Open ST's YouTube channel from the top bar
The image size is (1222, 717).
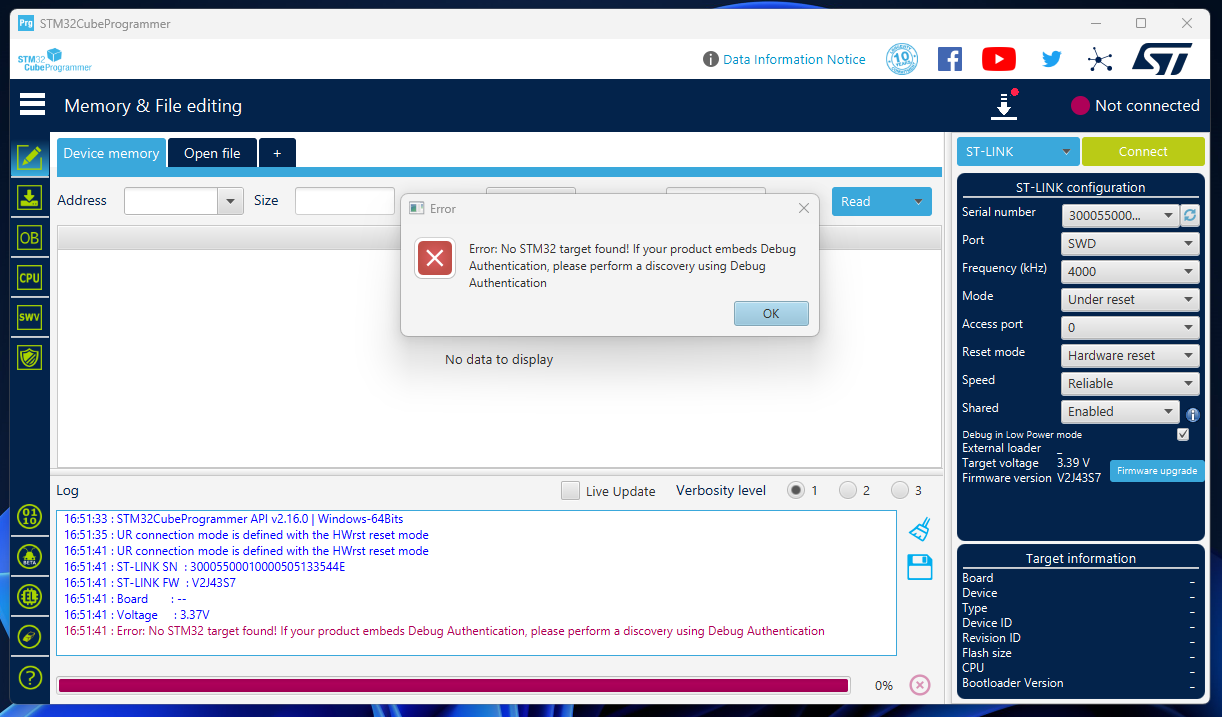(x=998, y=59)
